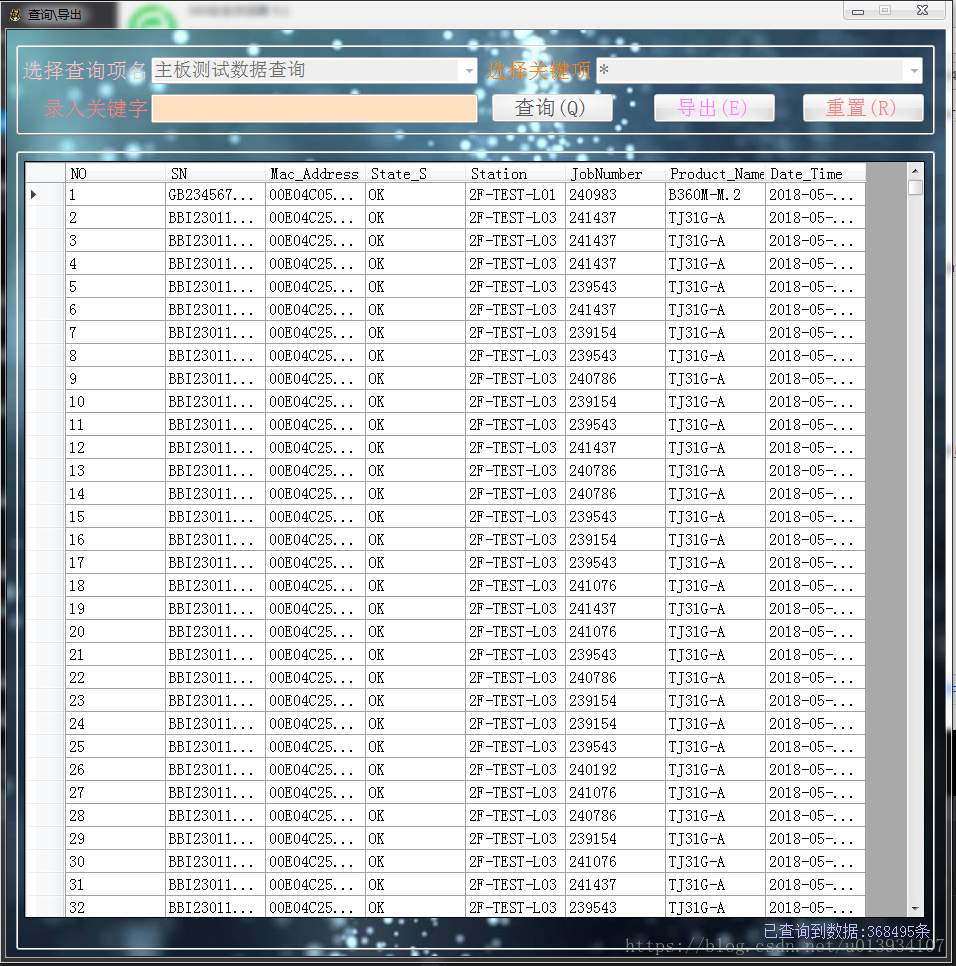Click the Date_Time column header

coord(816,173)
